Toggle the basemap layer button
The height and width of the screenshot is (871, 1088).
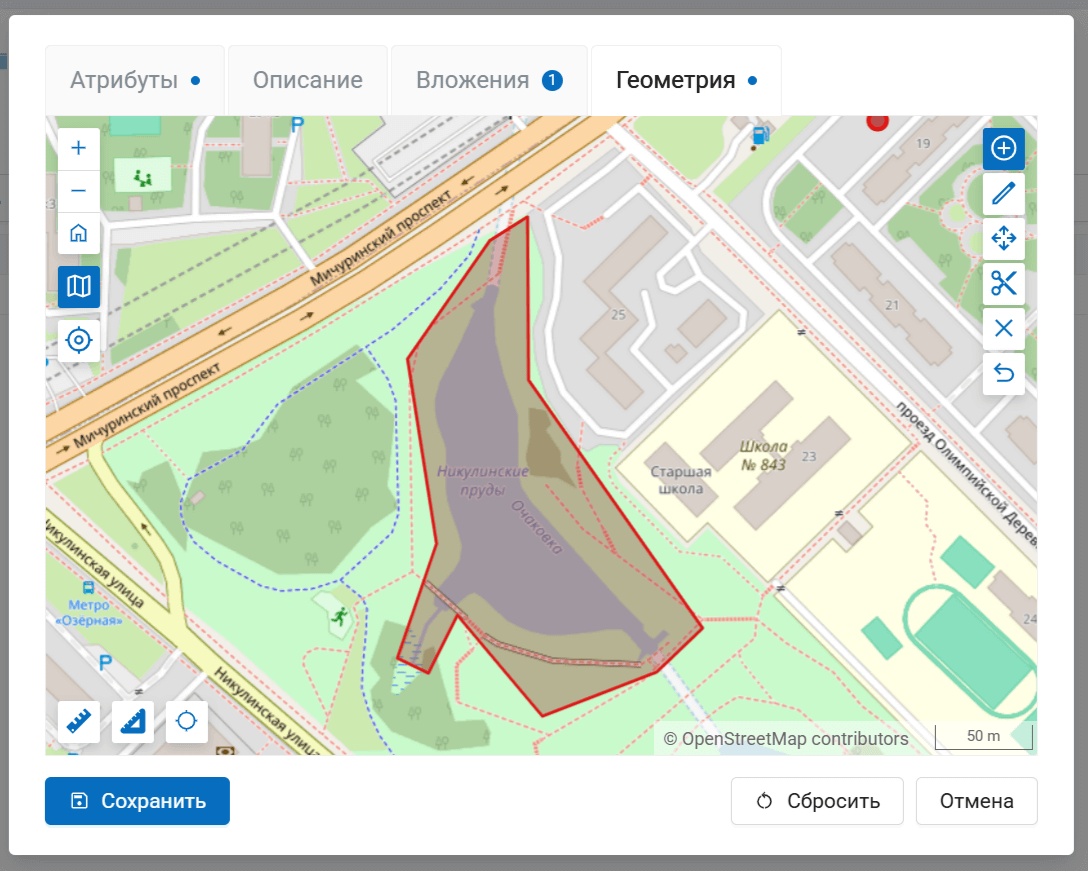click(x=79, y=287)
